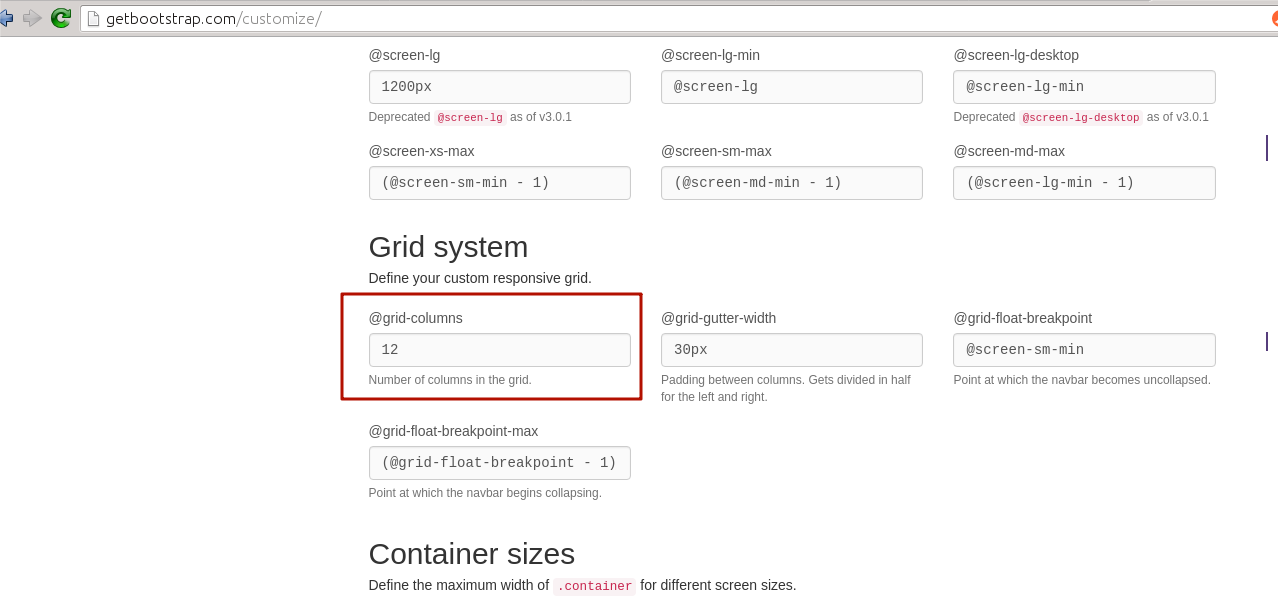Edit the @screen-lg input field
The height and width of the screenshot is (613, 1278).
(499, 87)
